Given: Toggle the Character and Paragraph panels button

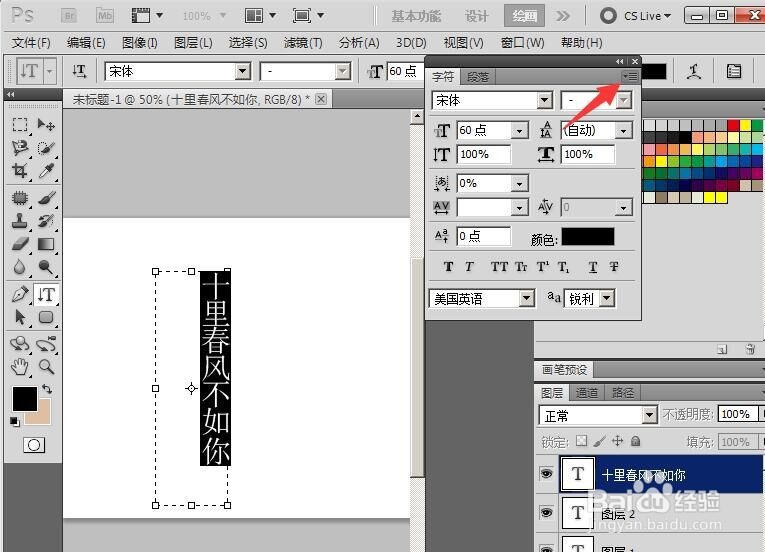Looking at the screenshot, I should [734, 72].
